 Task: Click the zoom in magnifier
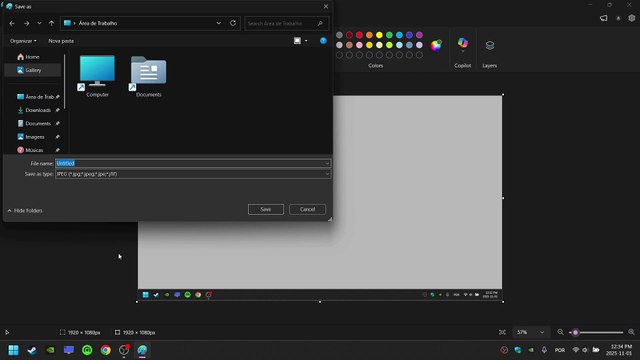pos(631,332)
